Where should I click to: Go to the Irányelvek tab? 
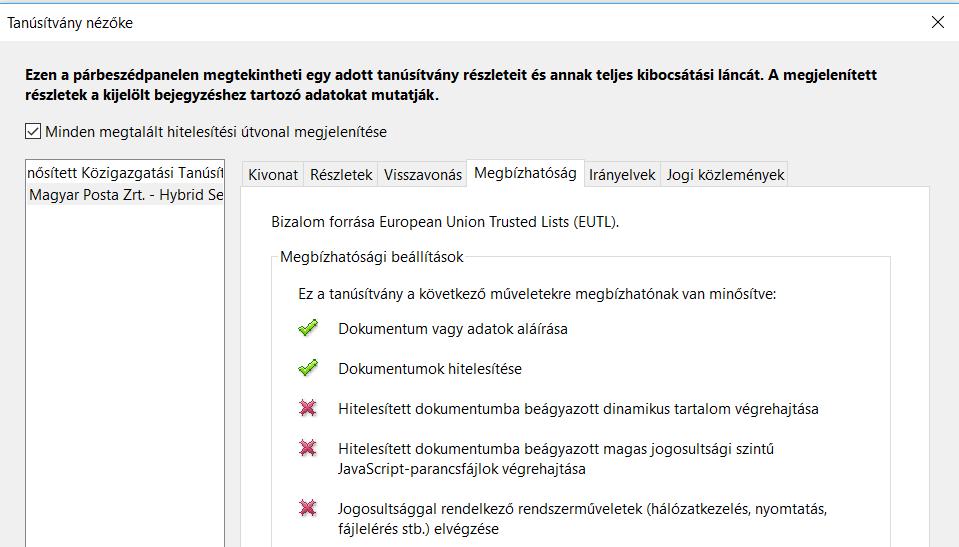(622, 174)
